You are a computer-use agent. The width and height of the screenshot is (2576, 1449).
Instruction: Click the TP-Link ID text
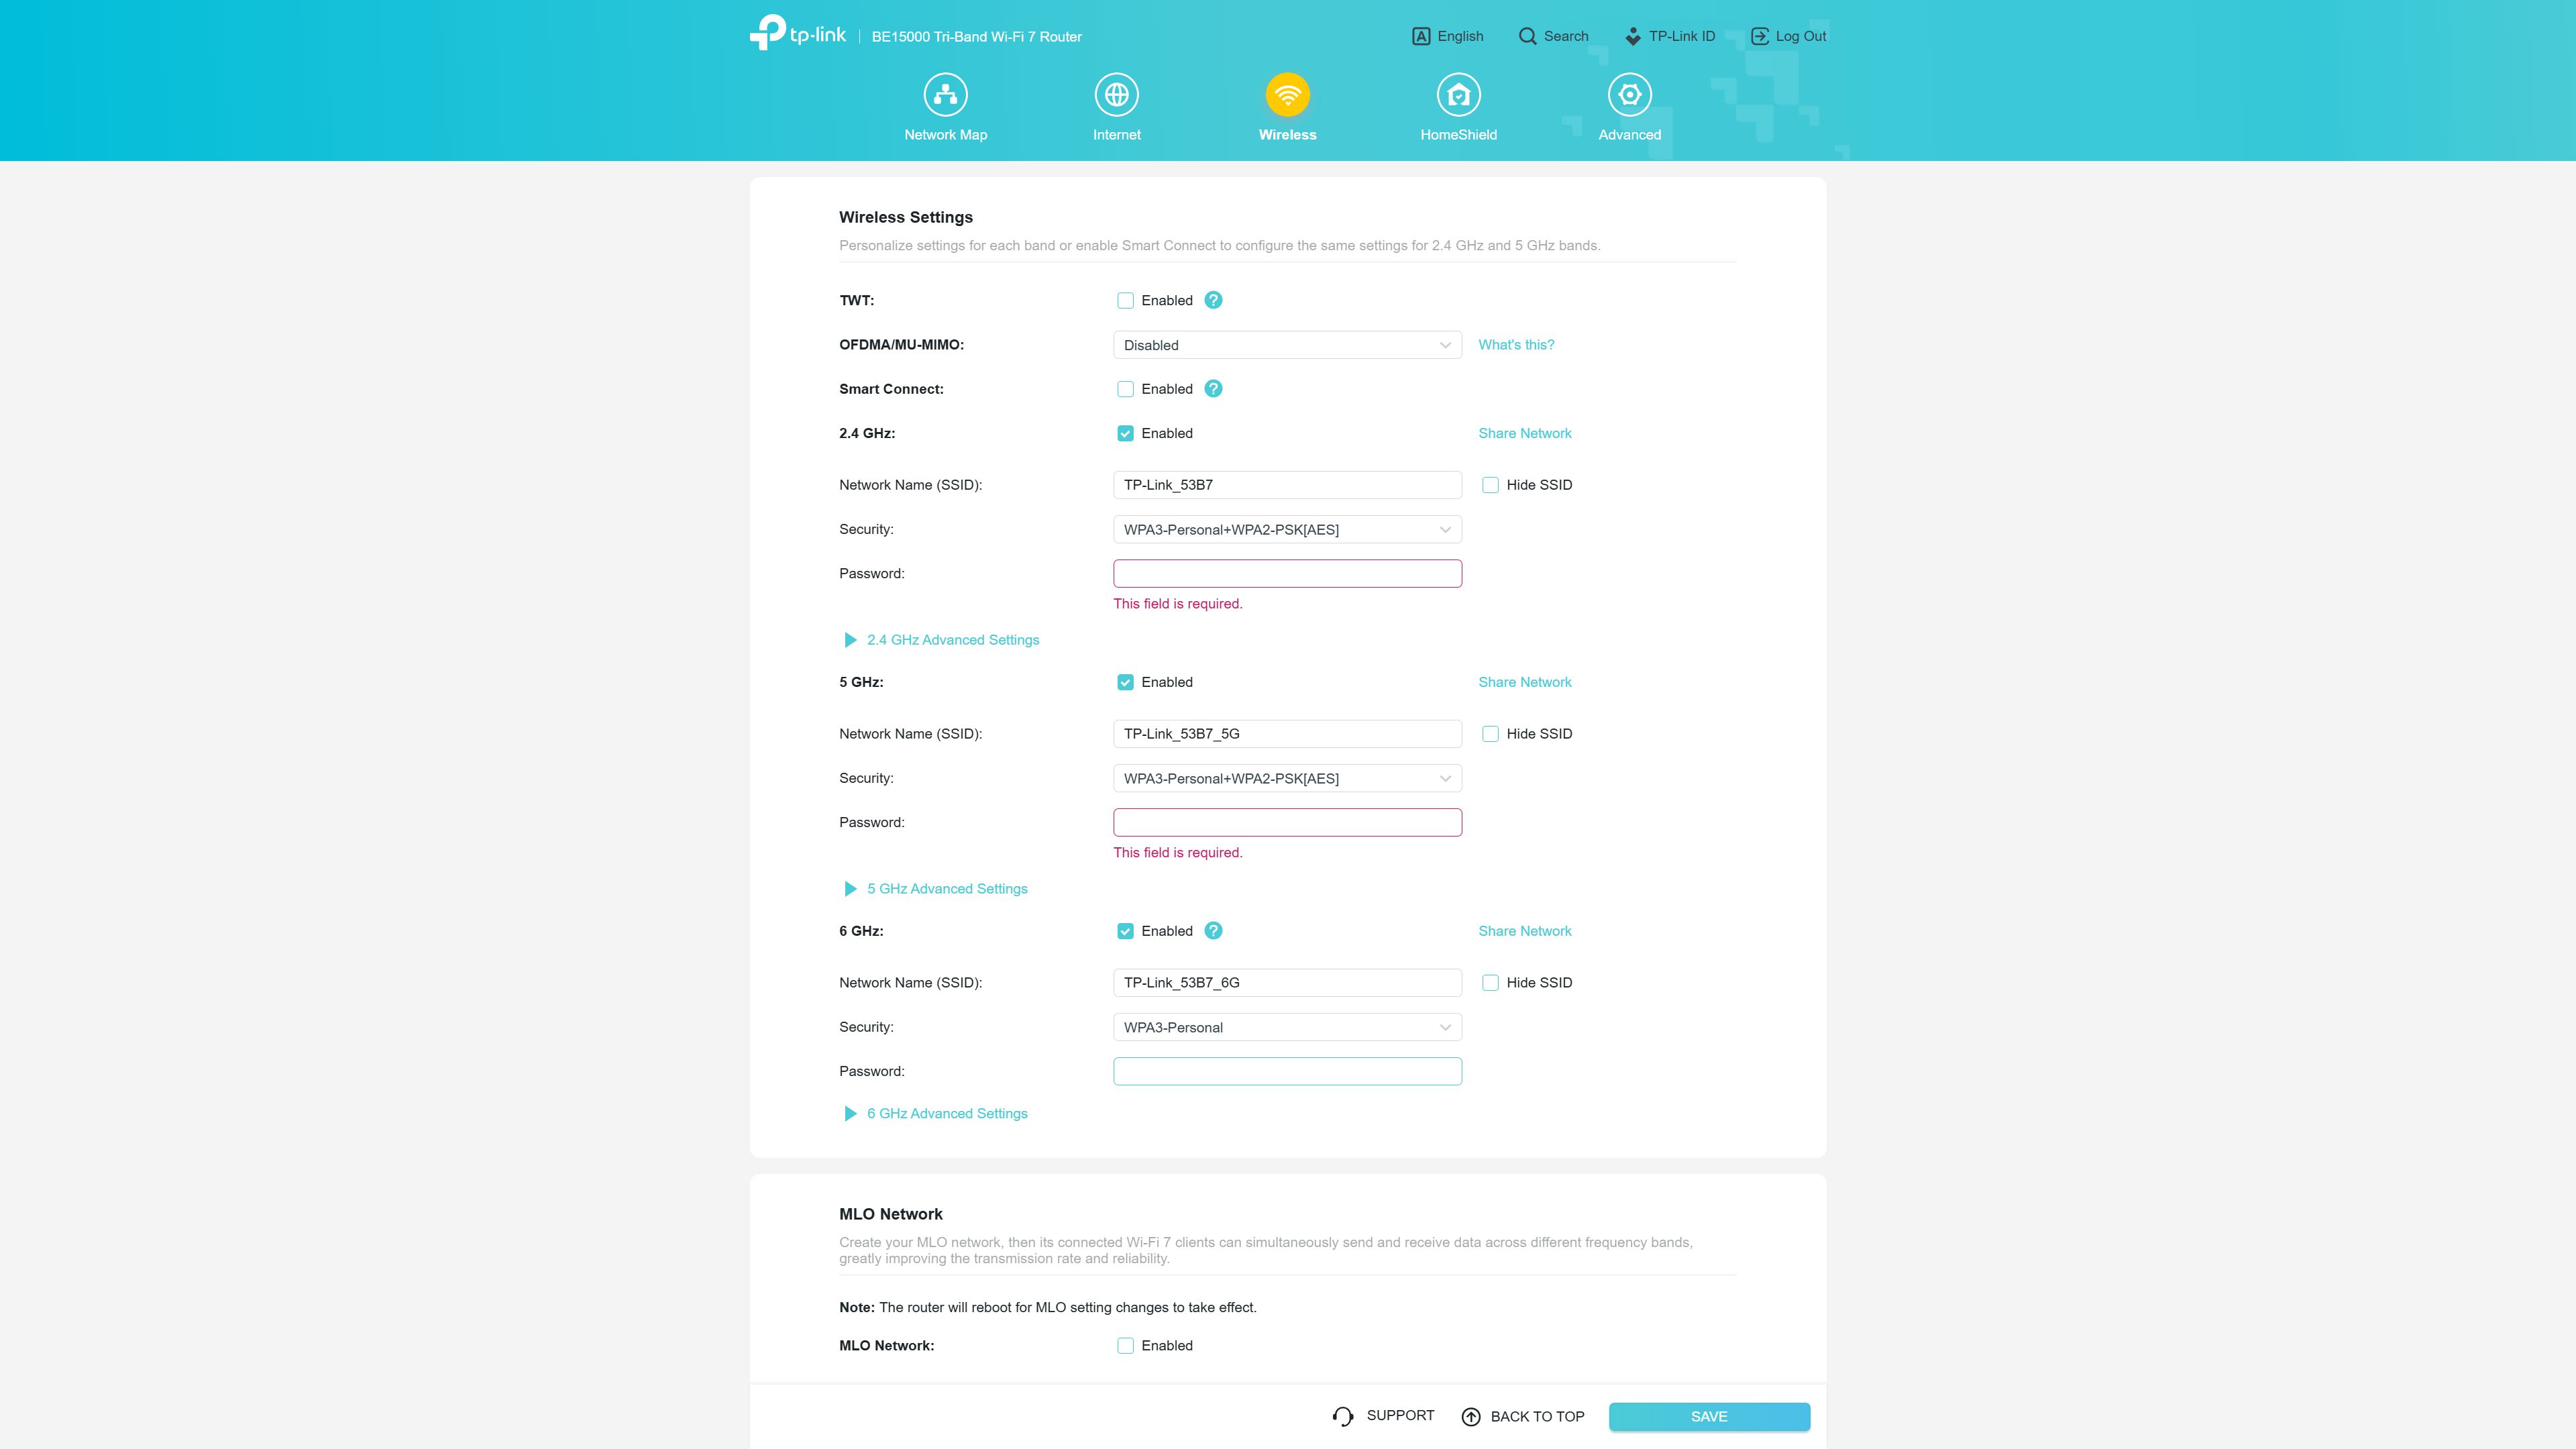coord(1682,36)
